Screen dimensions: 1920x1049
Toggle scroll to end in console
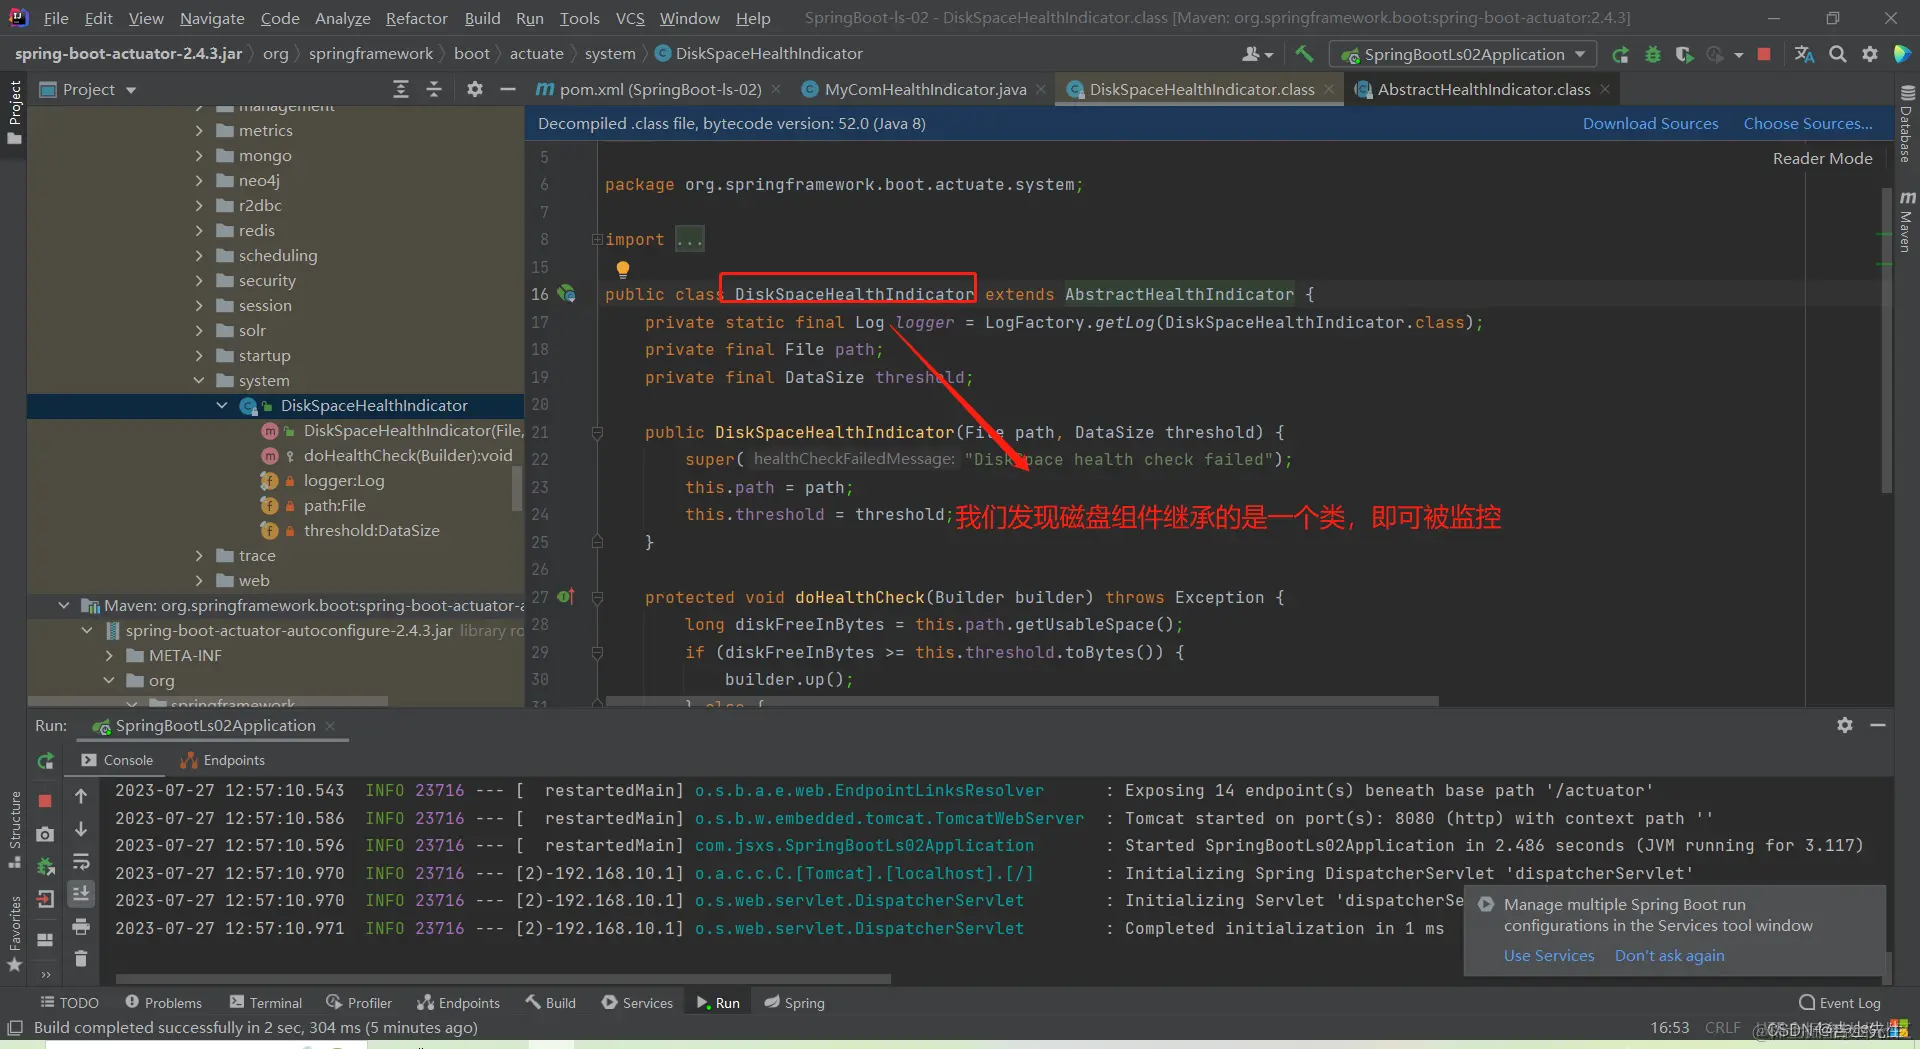click(81, 893)
